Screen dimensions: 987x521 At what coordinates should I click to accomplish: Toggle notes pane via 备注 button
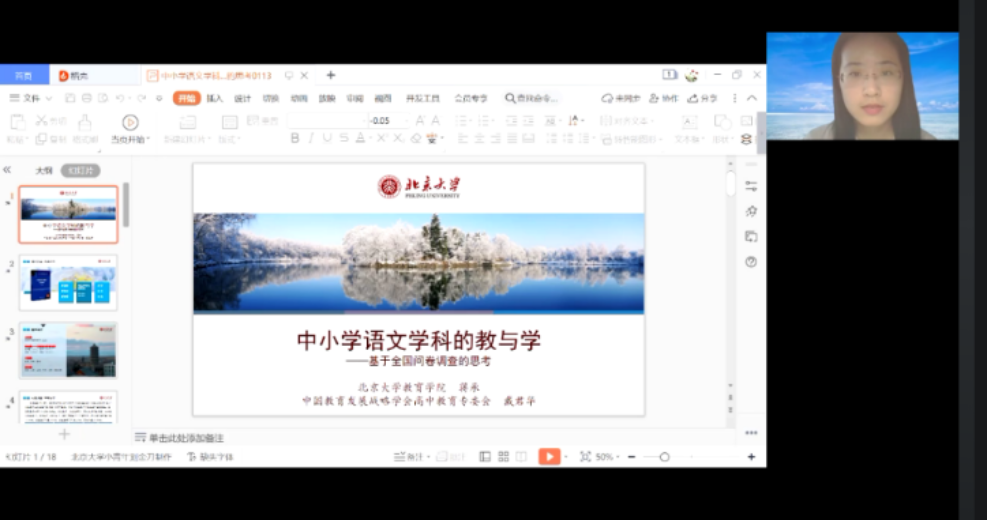pyautogui.click(x=408, y=456)
